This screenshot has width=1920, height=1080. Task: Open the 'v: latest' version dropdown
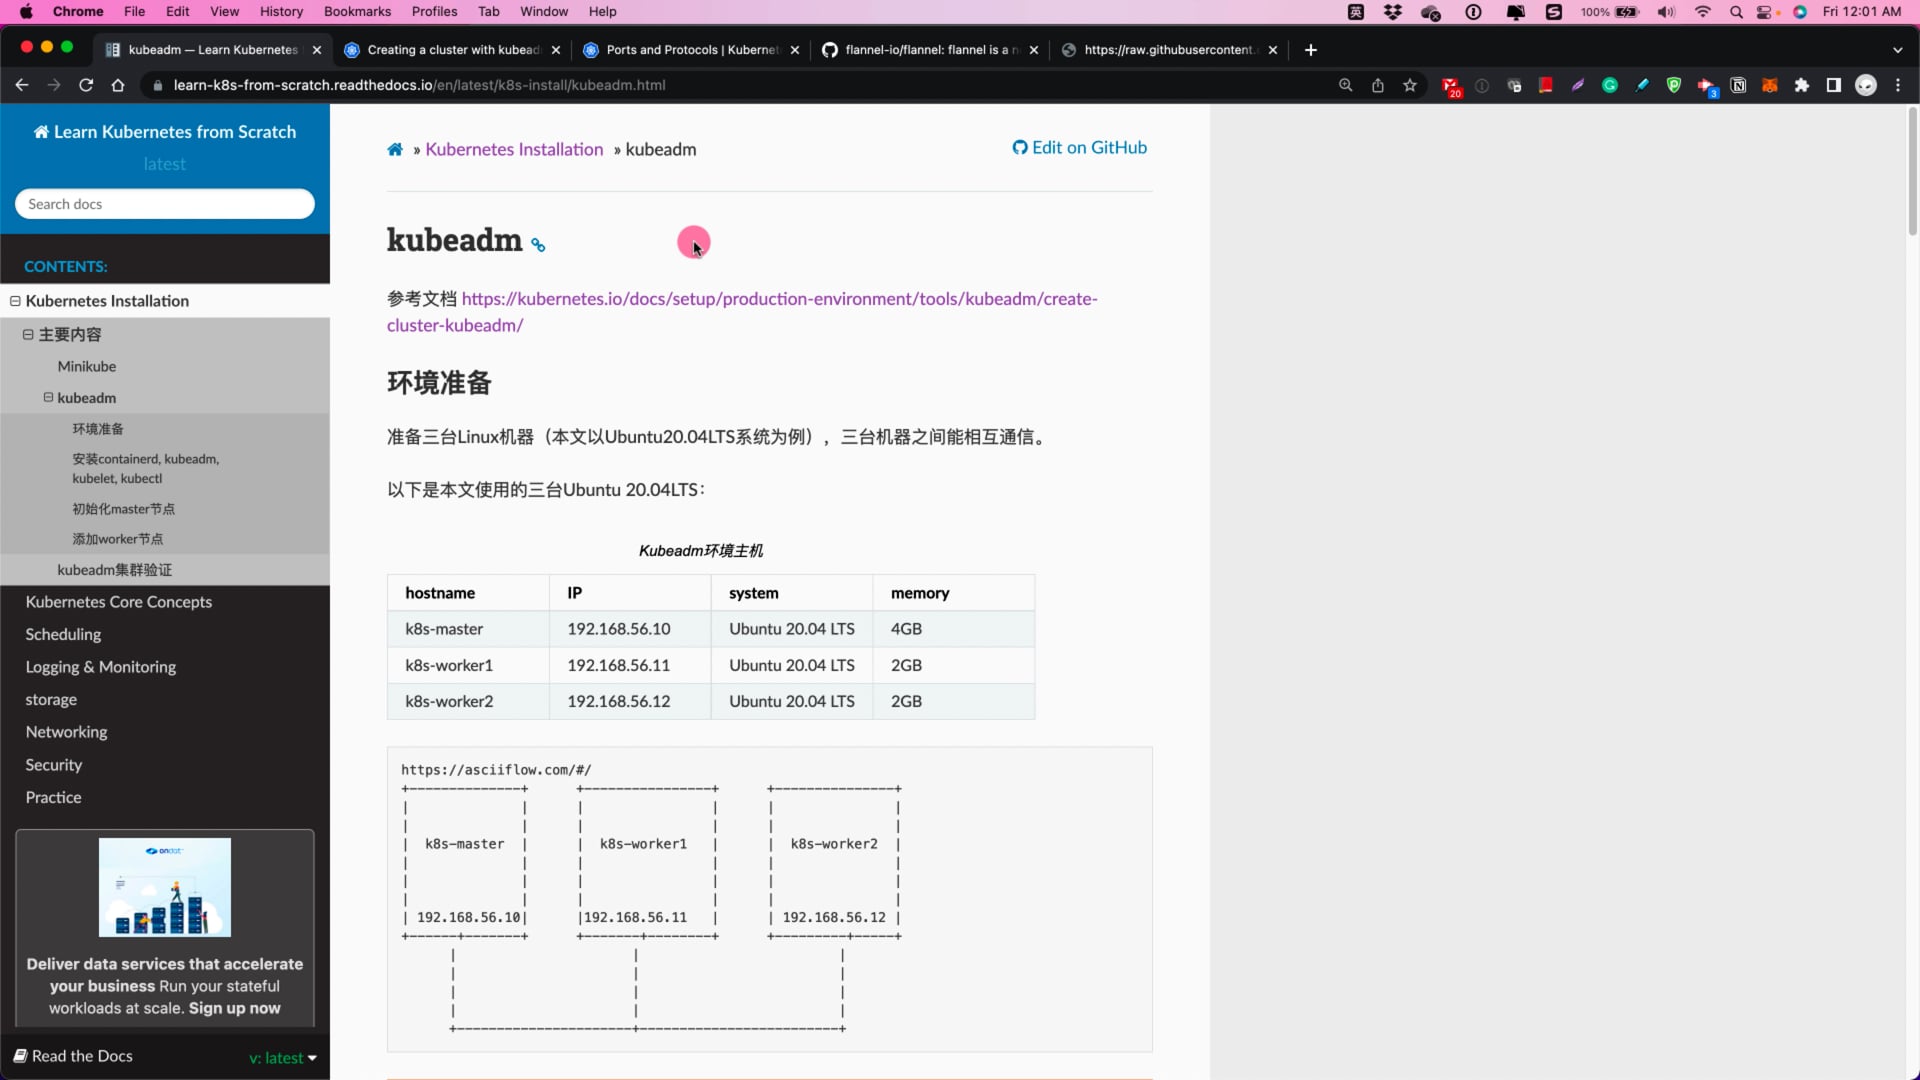click(x=283, y=1058)
